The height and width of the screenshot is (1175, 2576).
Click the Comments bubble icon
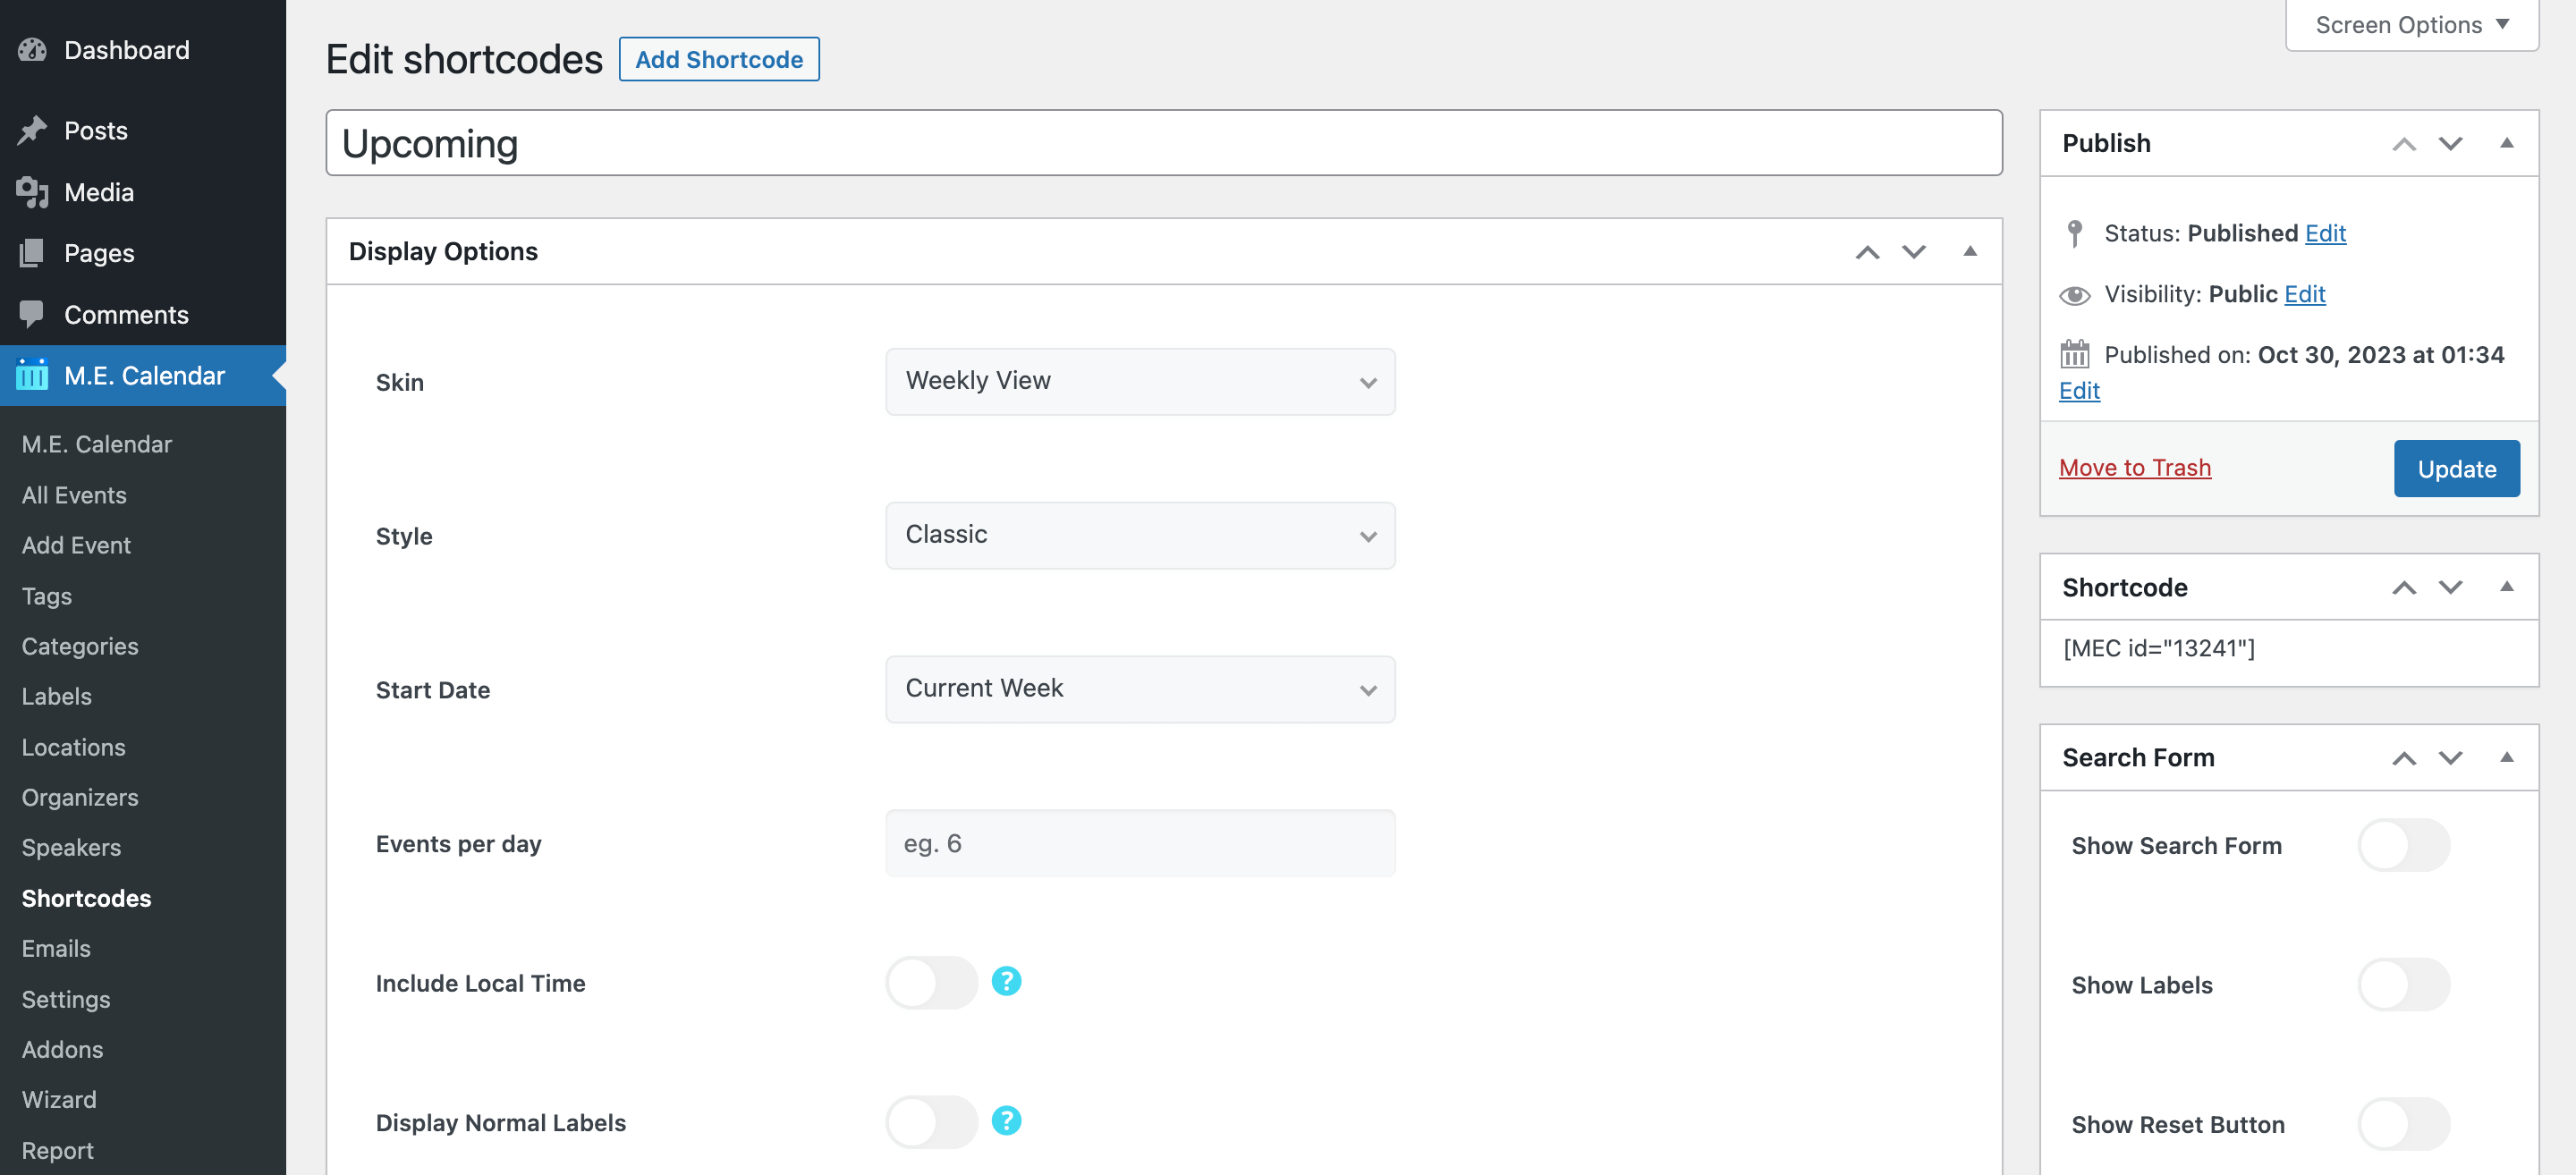(32, 314)
